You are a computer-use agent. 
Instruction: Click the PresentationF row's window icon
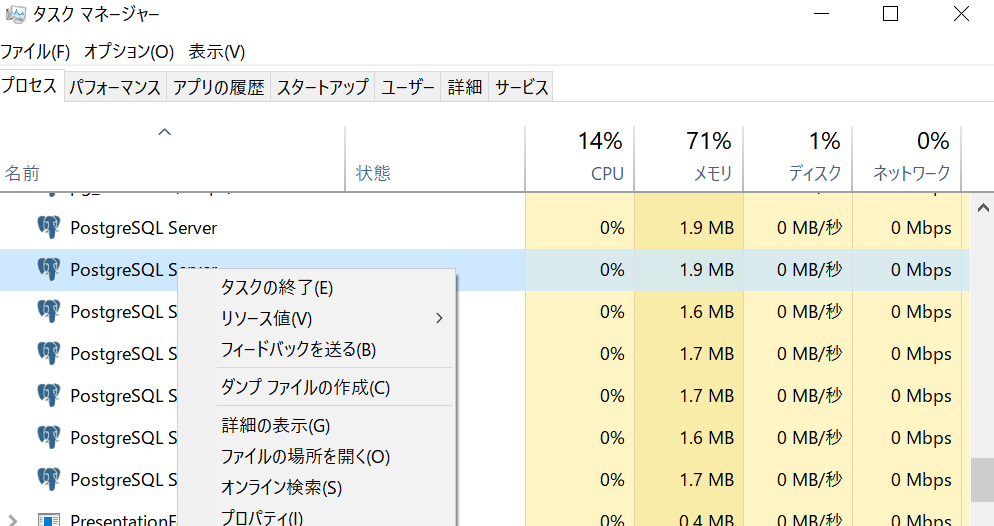tap(49, 520)
